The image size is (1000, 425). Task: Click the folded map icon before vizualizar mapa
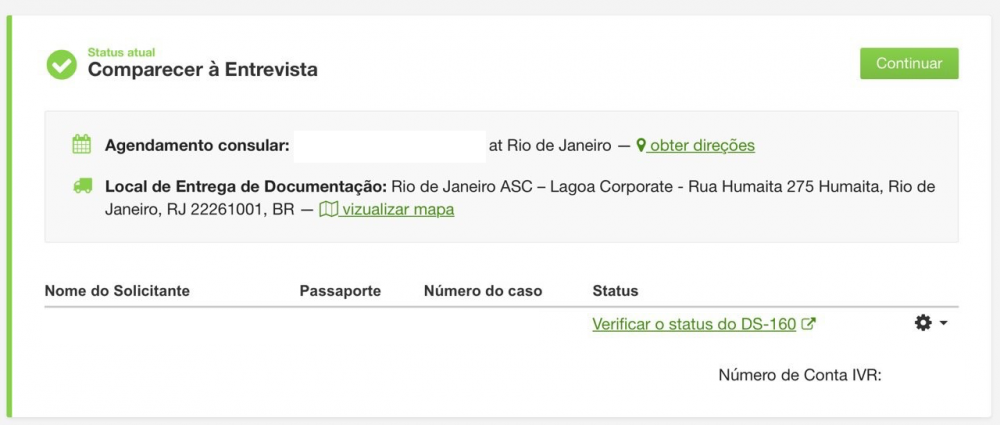[328, 209]
